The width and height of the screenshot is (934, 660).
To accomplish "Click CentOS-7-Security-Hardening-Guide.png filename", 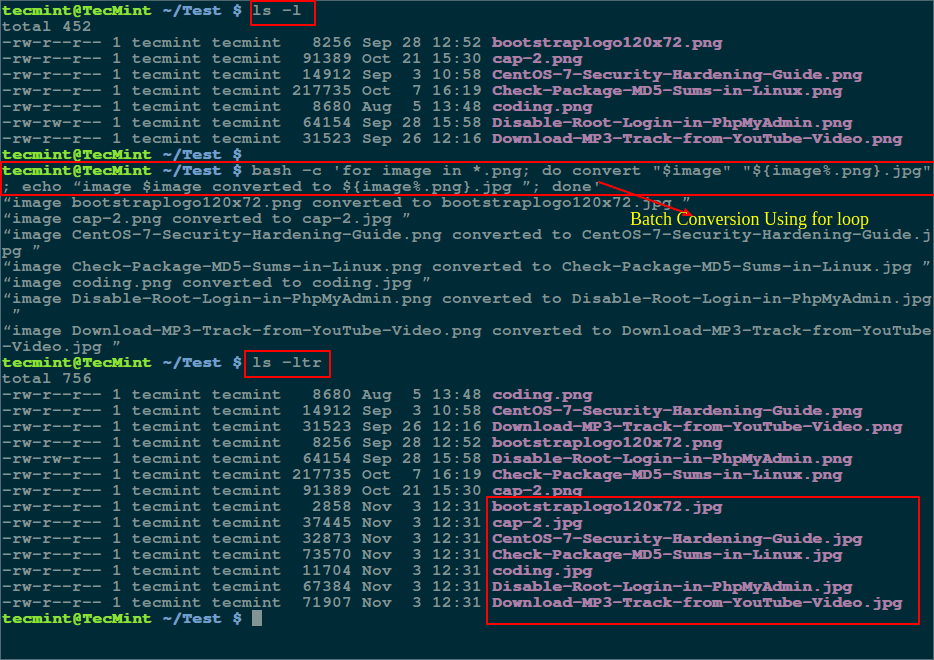I will [673, 74].
